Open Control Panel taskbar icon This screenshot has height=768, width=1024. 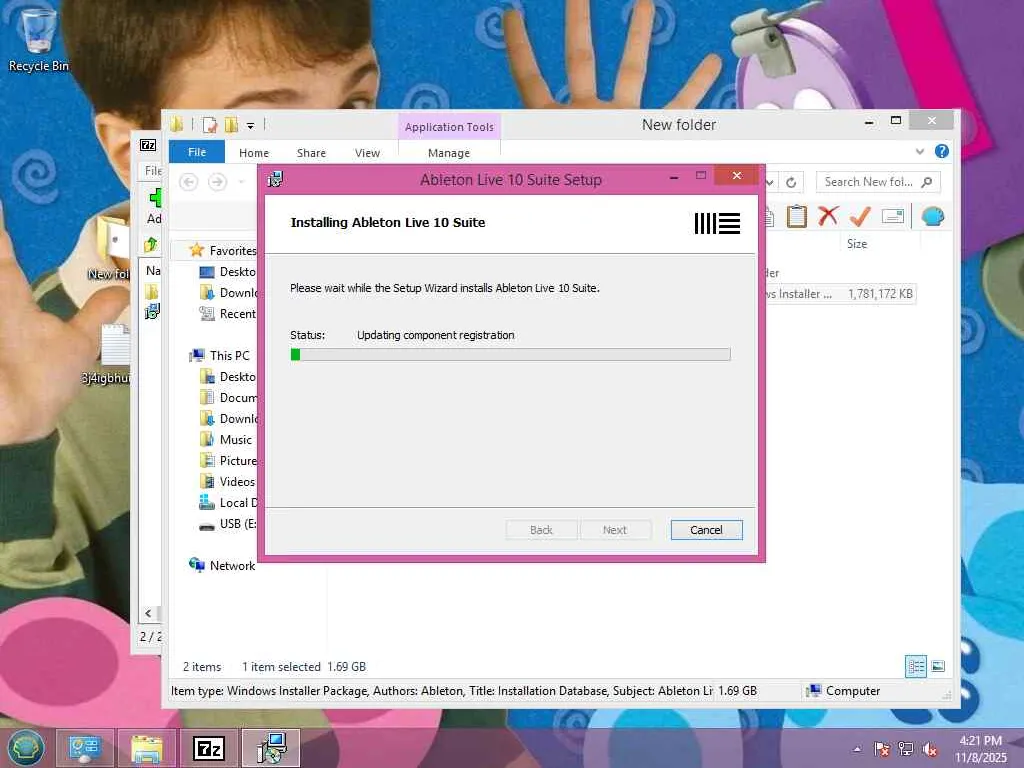click(85, 748)
